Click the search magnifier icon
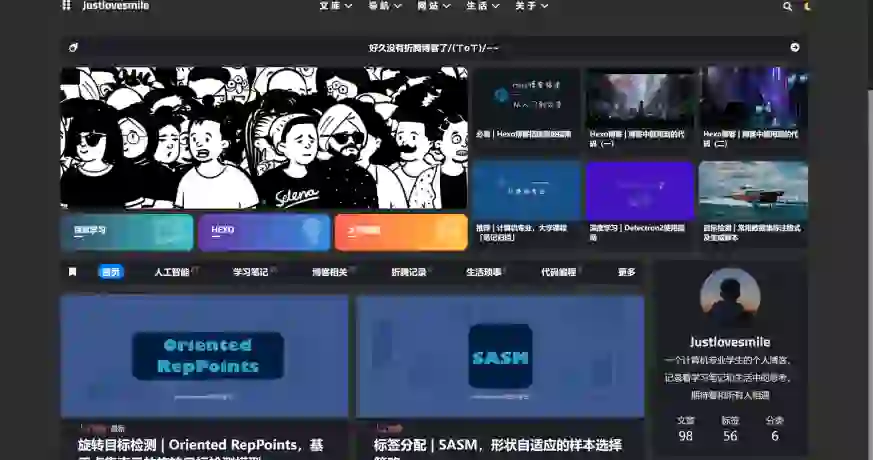The height and width of the screenshot is (460, 873). 787,6
